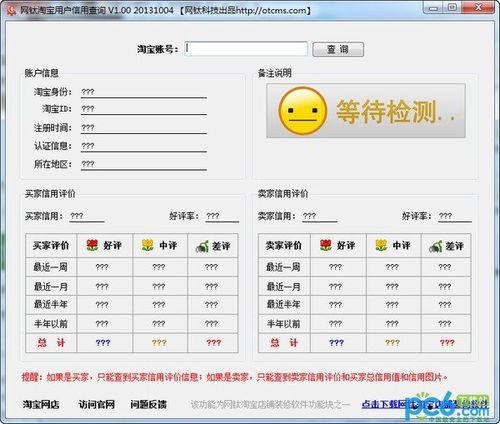Minimize the window
The height and width of the screenshot is (424, 500).
(433, 8)
